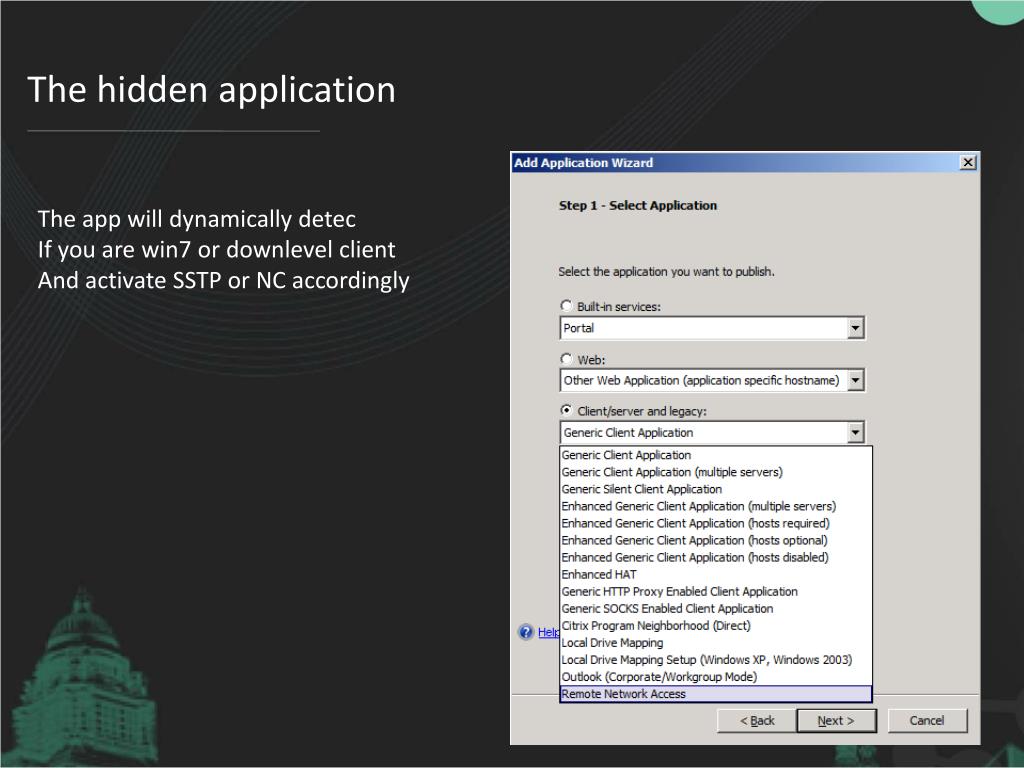Choose Generic Client Application (multiple servers) option
Image resolution: width=1024 pixels, height=768 pixels.
(x=716, y=472)
